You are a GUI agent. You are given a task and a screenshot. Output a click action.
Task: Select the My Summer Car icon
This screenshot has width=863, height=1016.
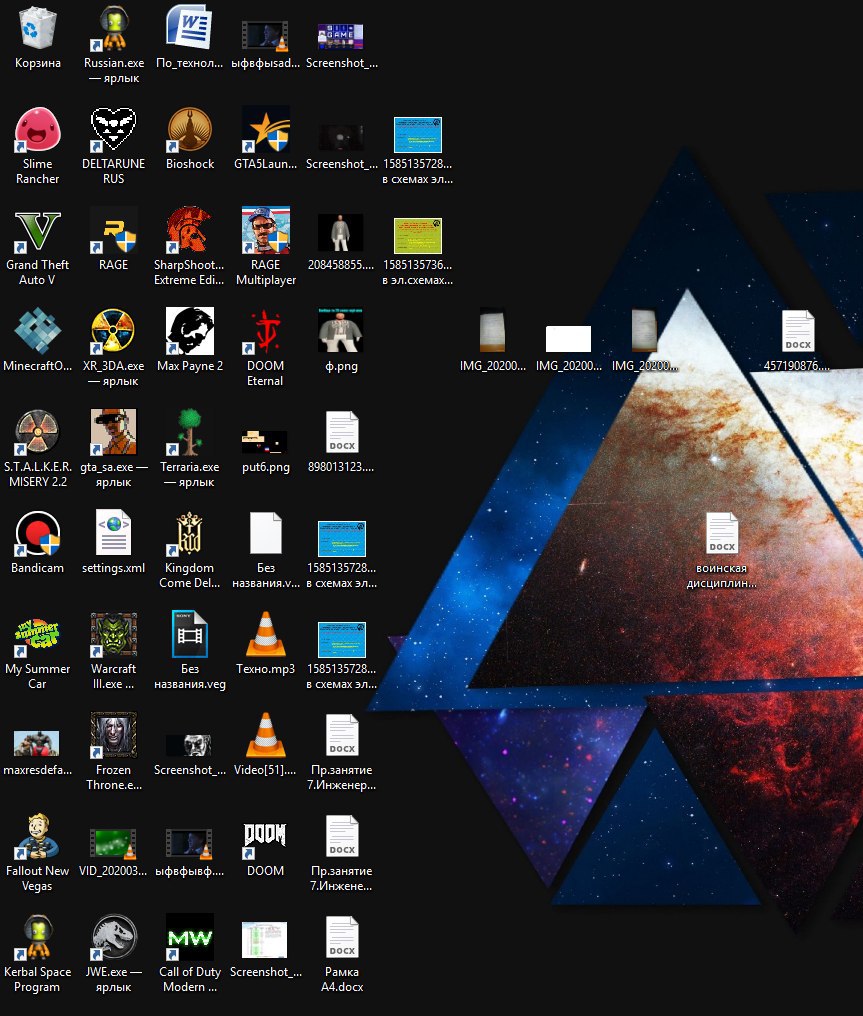[38, 635]
